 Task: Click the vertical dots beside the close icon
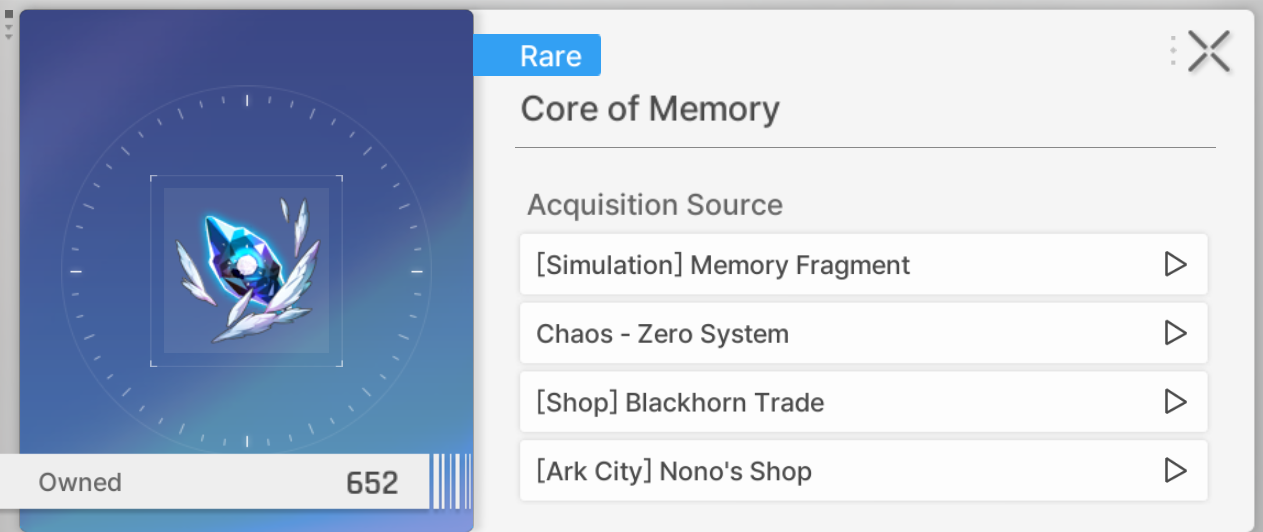(x=1172, y=51)
